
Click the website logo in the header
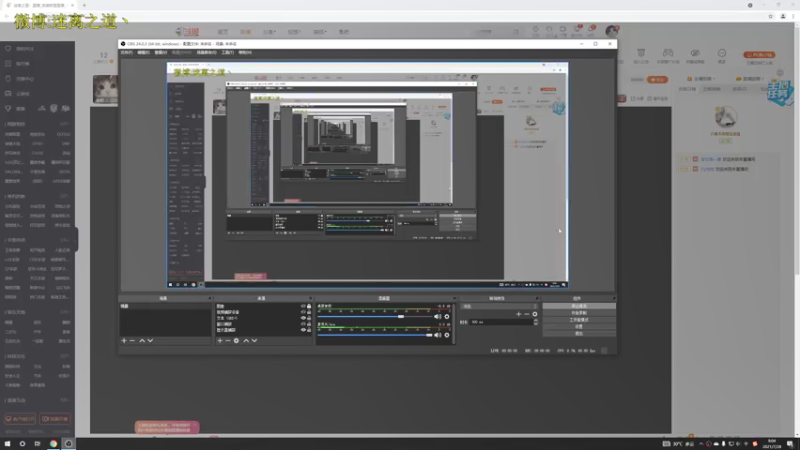coord(188,32)
